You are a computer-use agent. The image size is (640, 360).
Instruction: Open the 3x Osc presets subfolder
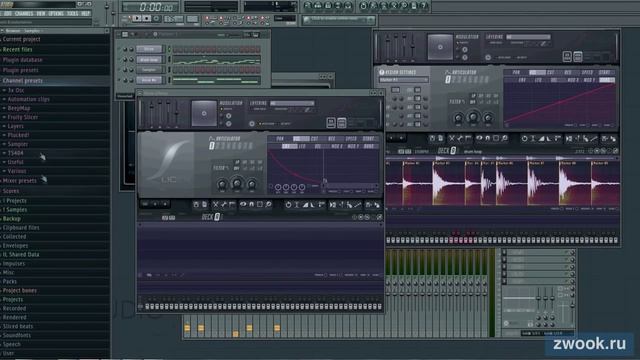click(16, 90)
